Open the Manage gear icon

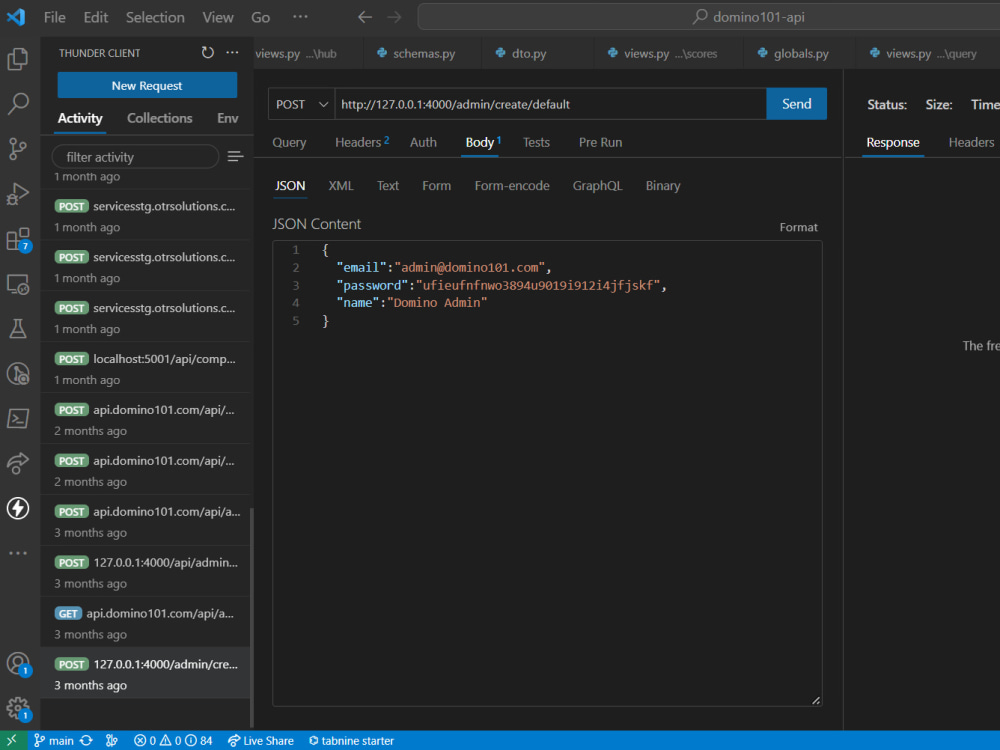click(18, 709)
